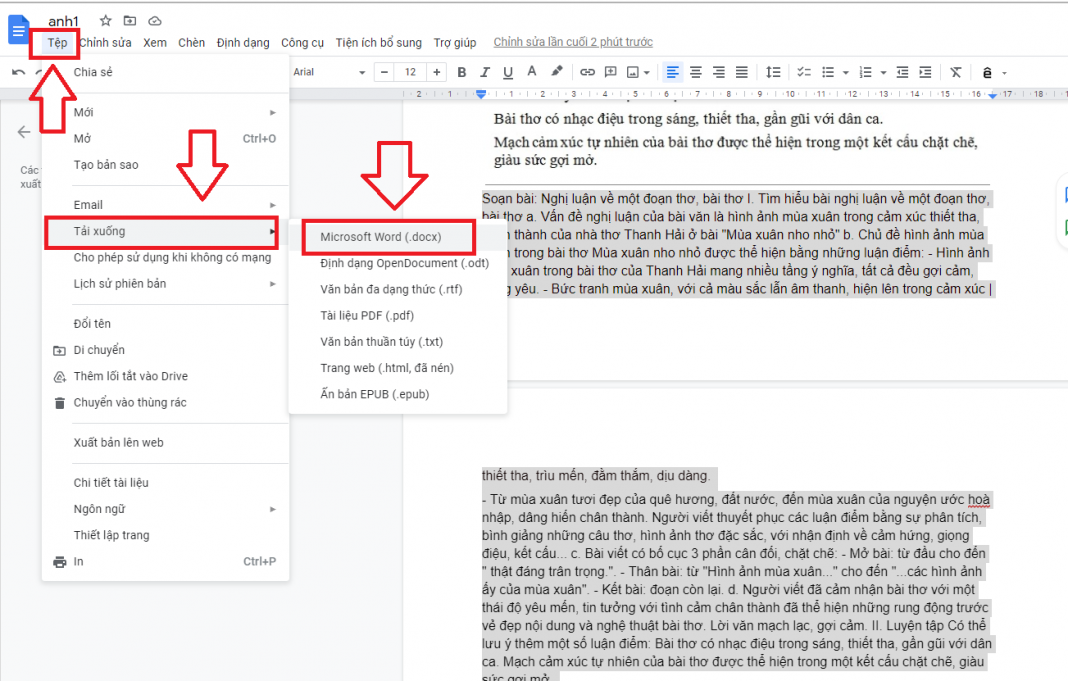This screenshot has height=681, width=1068.
Task: Open the last edit history link
Action: 573,43
